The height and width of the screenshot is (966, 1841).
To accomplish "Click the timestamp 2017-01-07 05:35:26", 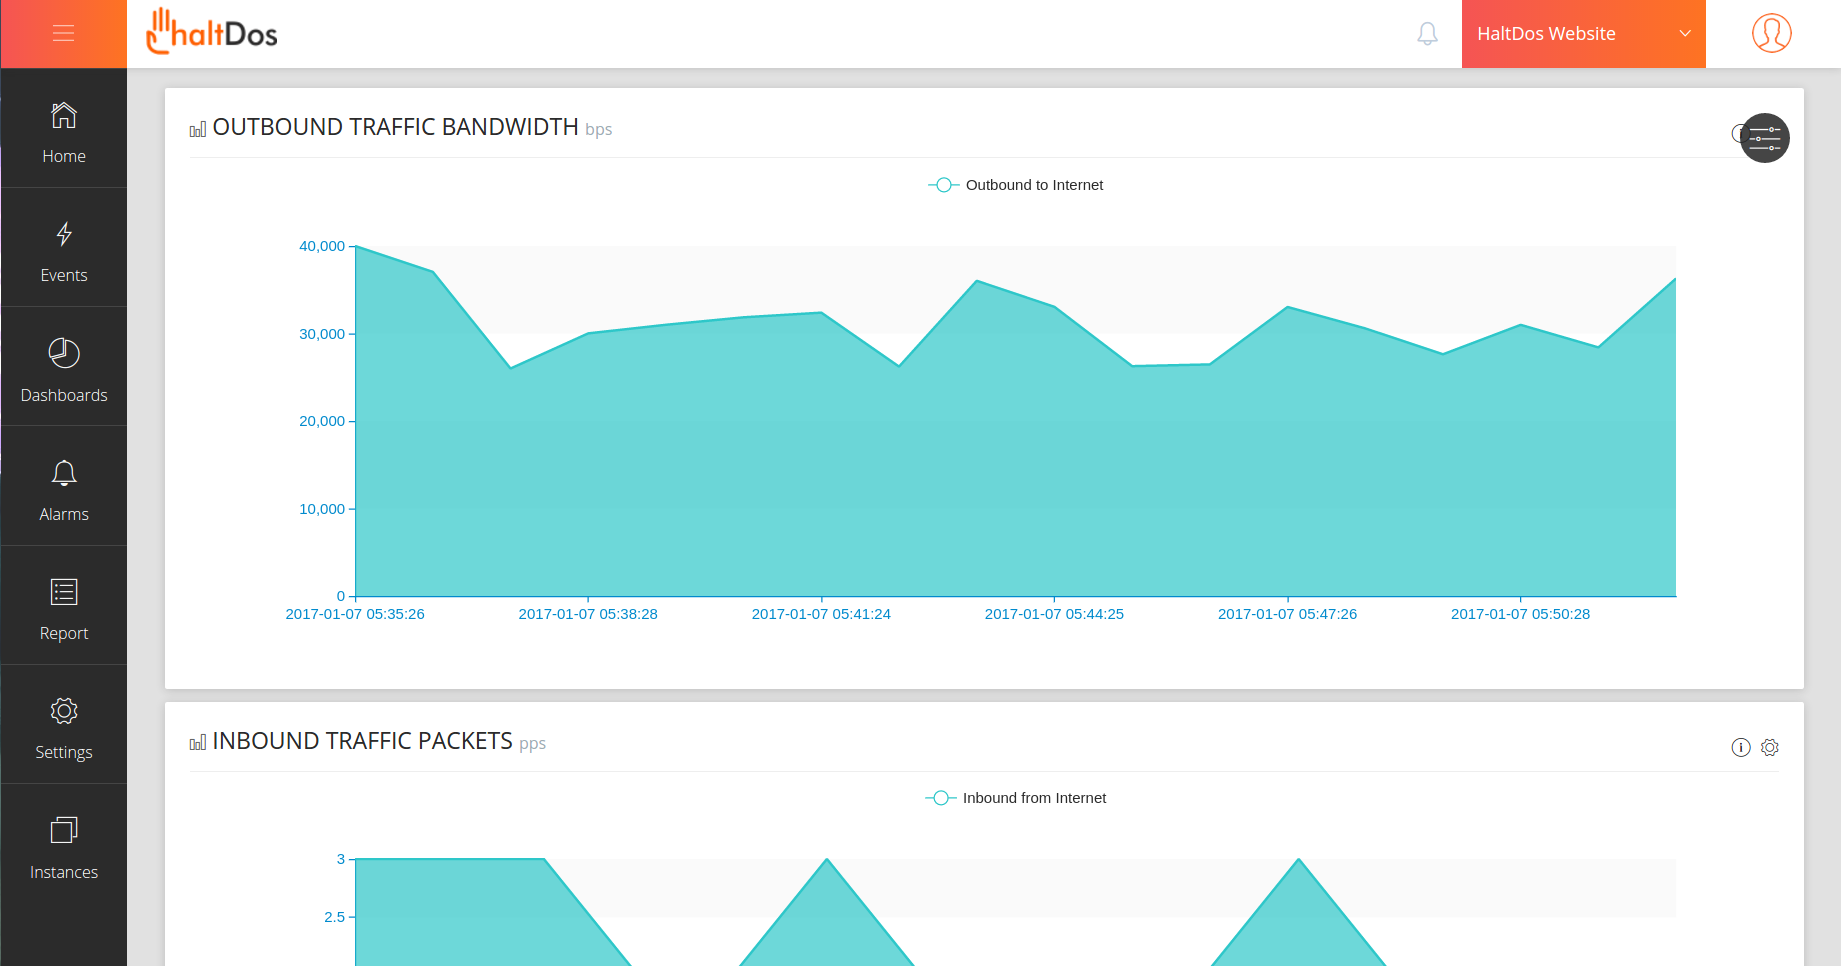I will [355, 614].
